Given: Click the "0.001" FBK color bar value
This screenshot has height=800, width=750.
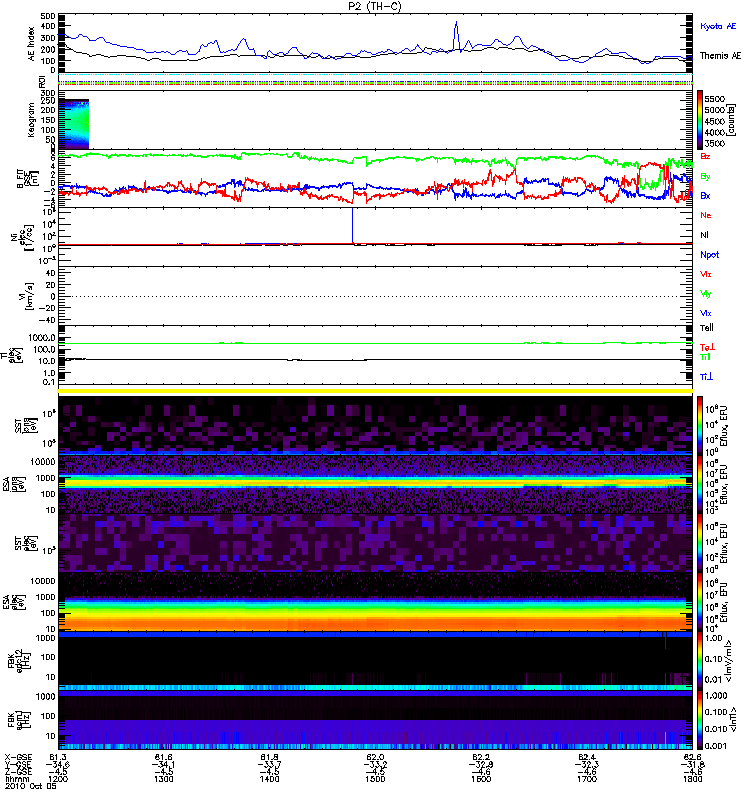Looking at the screenshot, I should (x=716, y=746).
